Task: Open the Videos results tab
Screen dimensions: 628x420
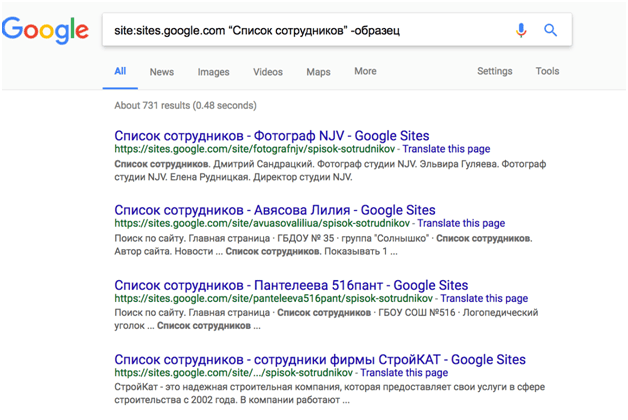Action: (x=268, y=72)
